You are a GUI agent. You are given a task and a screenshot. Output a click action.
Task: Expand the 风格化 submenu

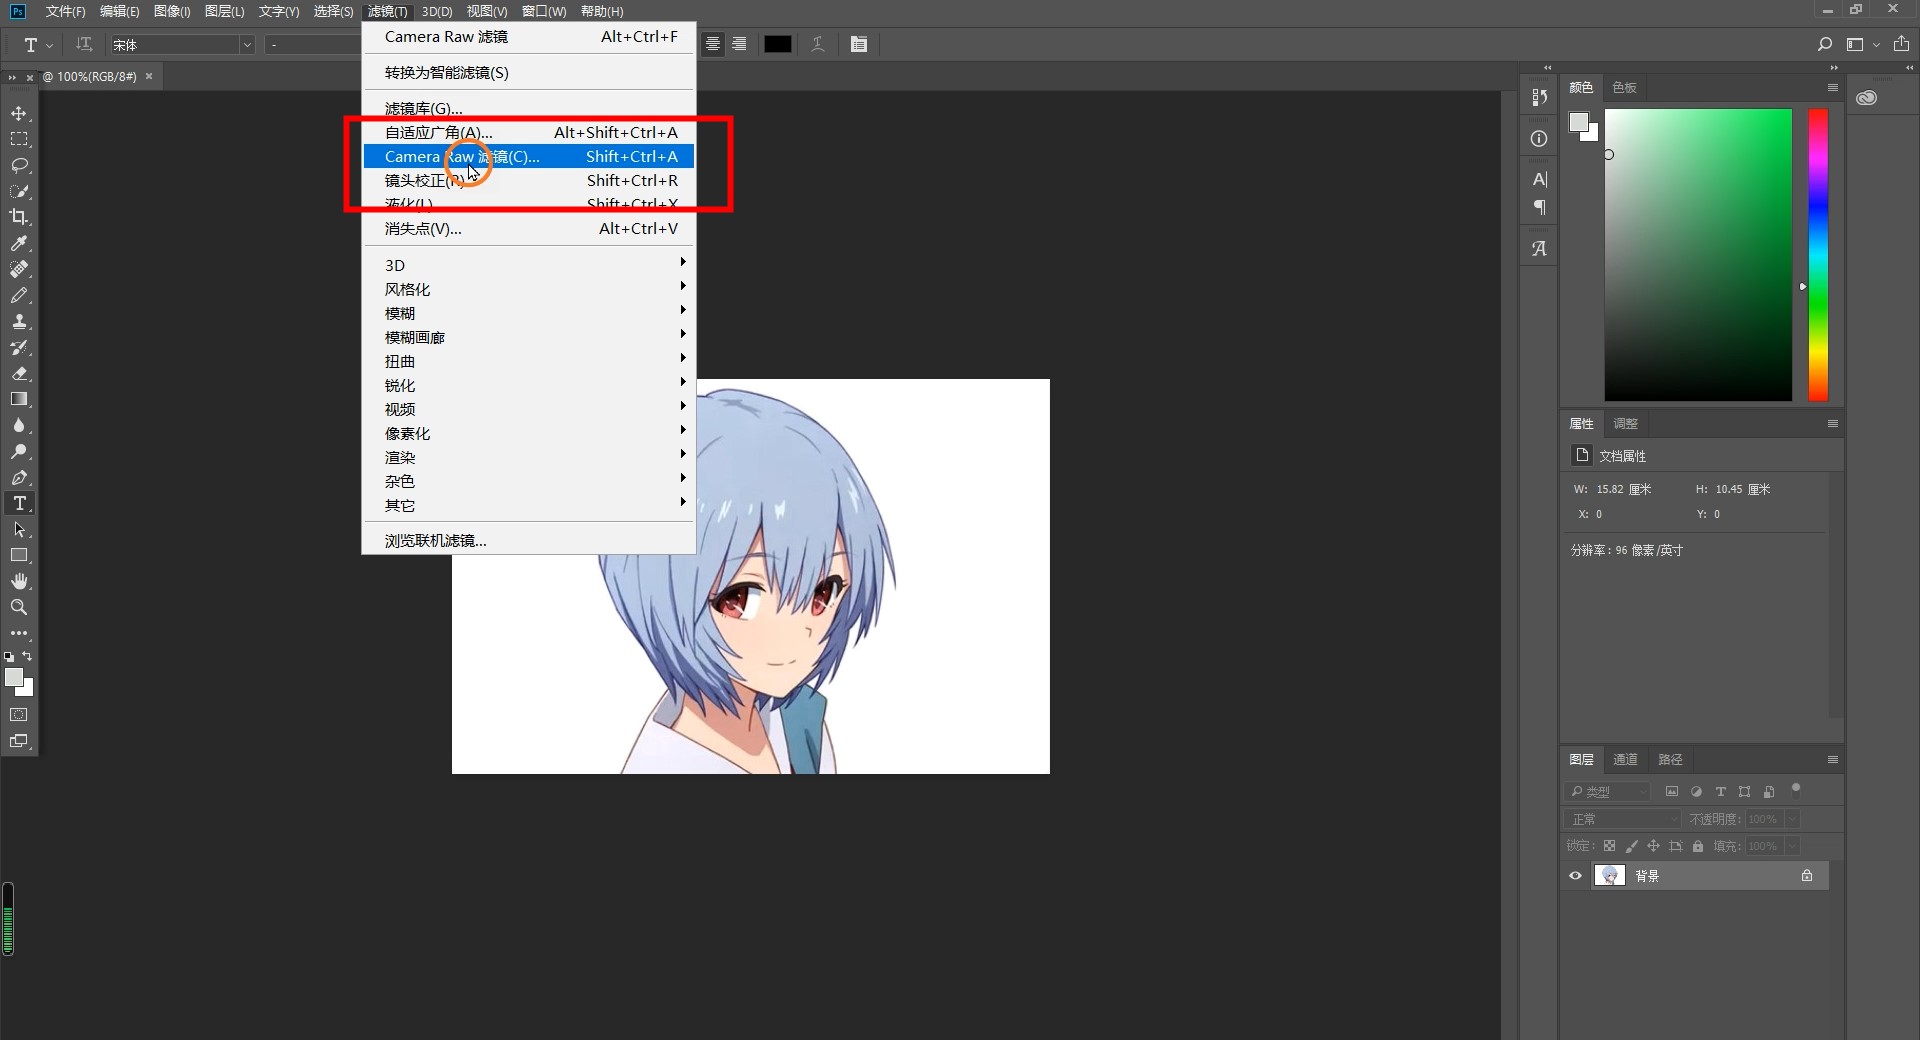point(529,289)
